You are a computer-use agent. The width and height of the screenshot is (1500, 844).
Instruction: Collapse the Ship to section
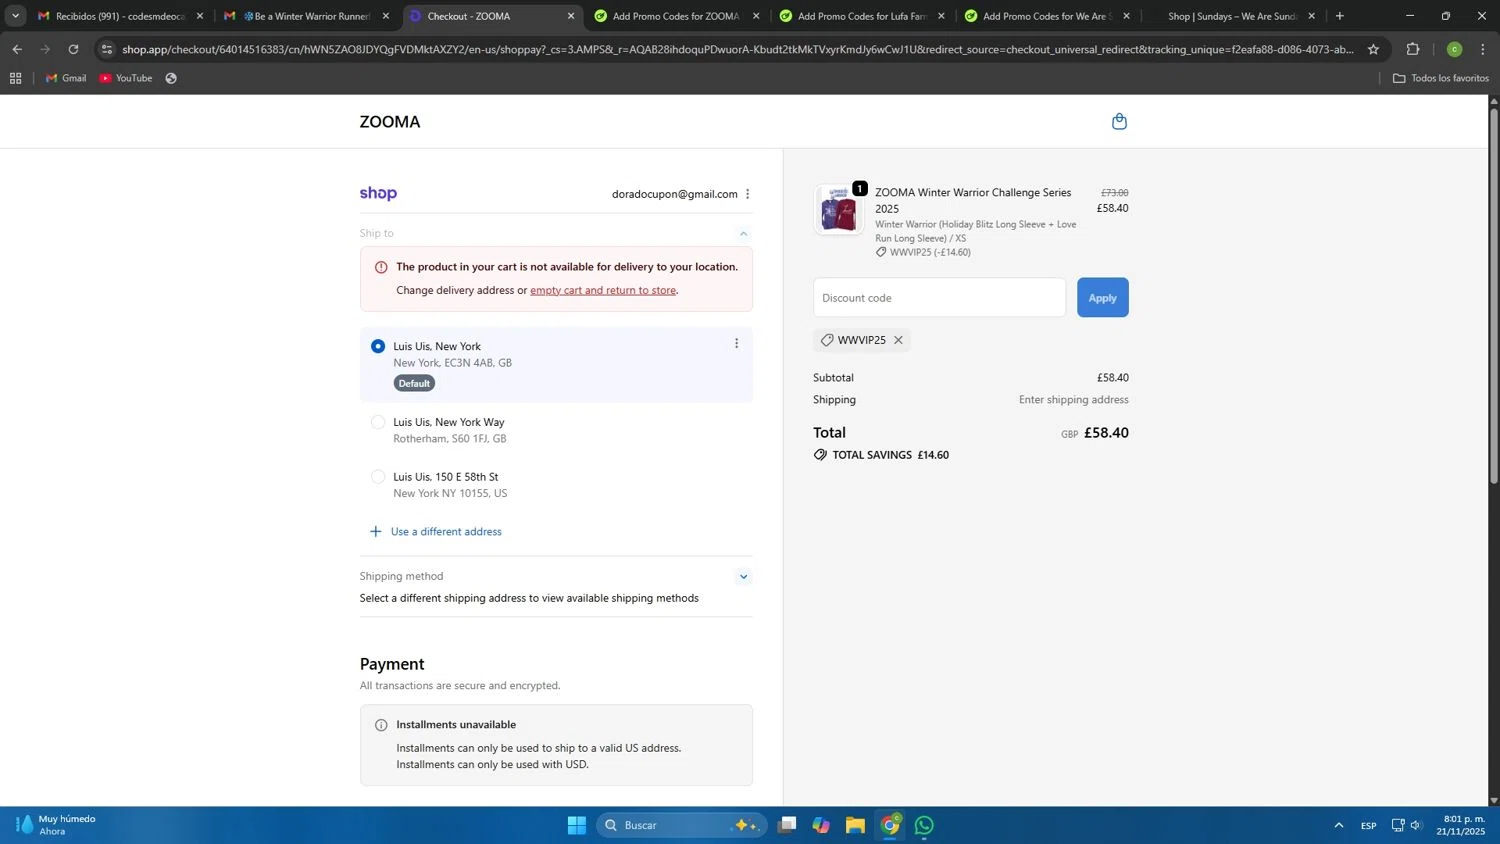point(743,233)
